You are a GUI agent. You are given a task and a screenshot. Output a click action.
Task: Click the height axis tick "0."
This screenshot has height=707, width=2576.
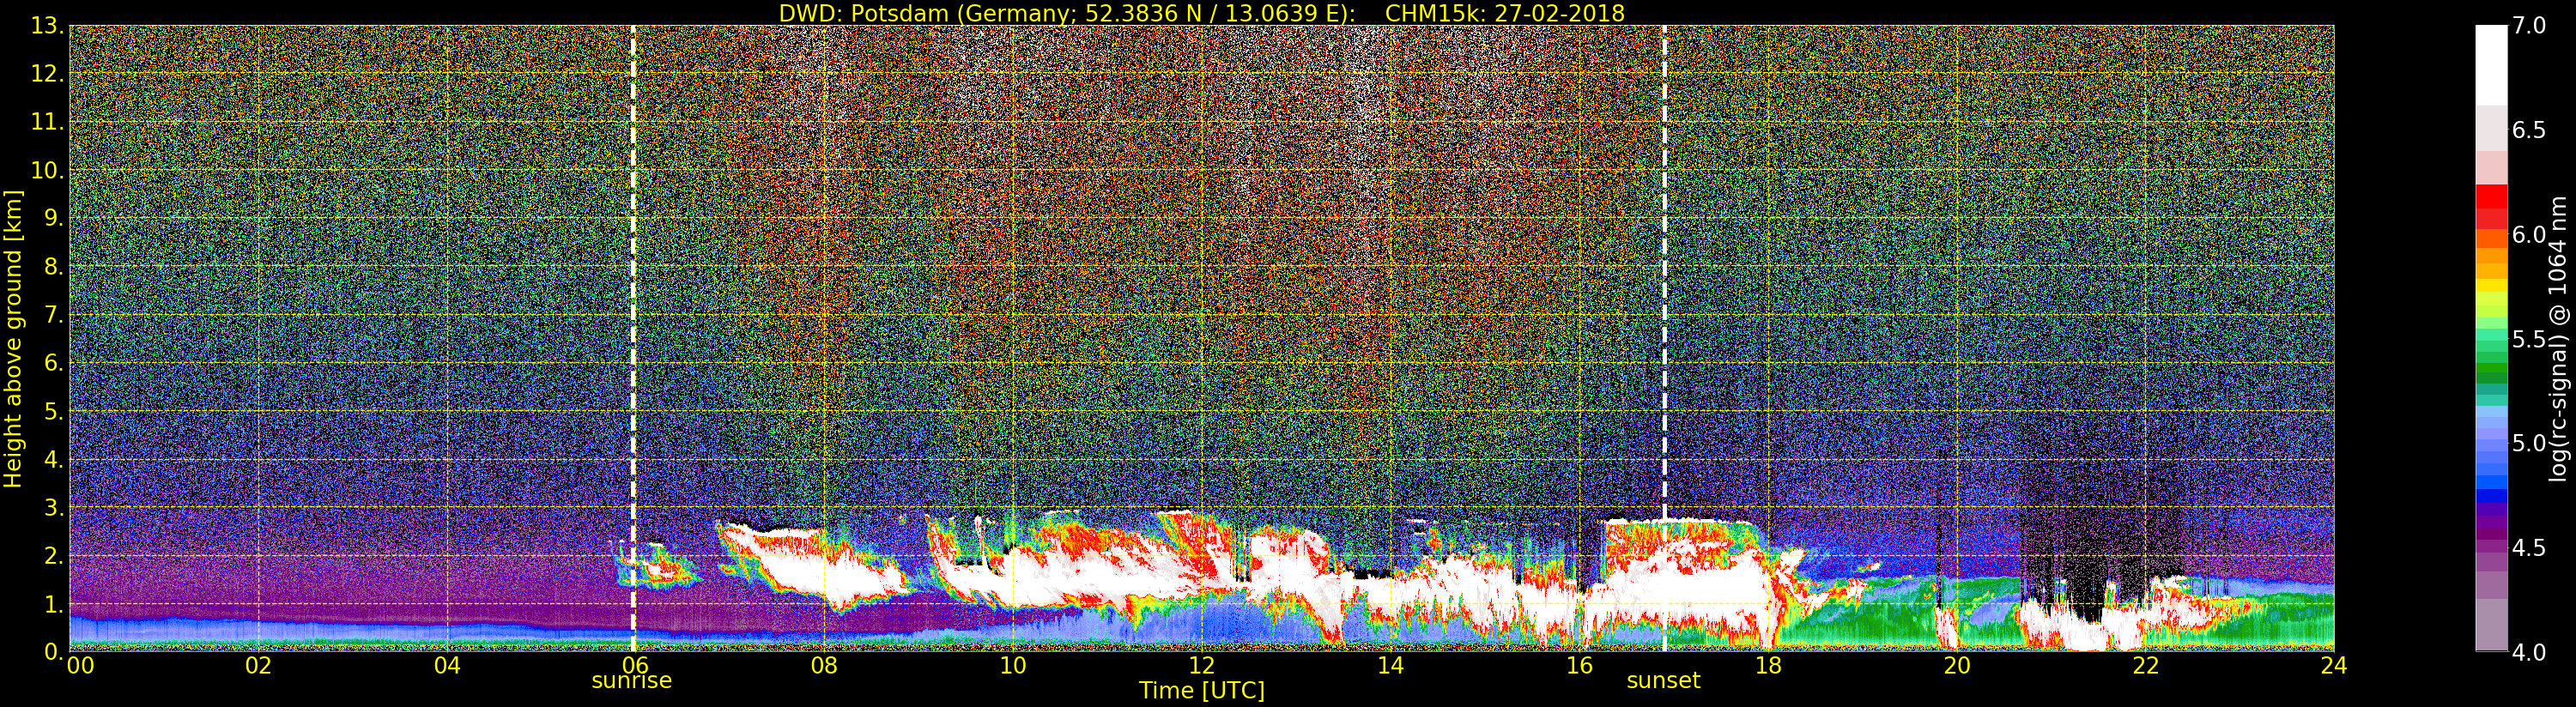(x=54, y=651)
